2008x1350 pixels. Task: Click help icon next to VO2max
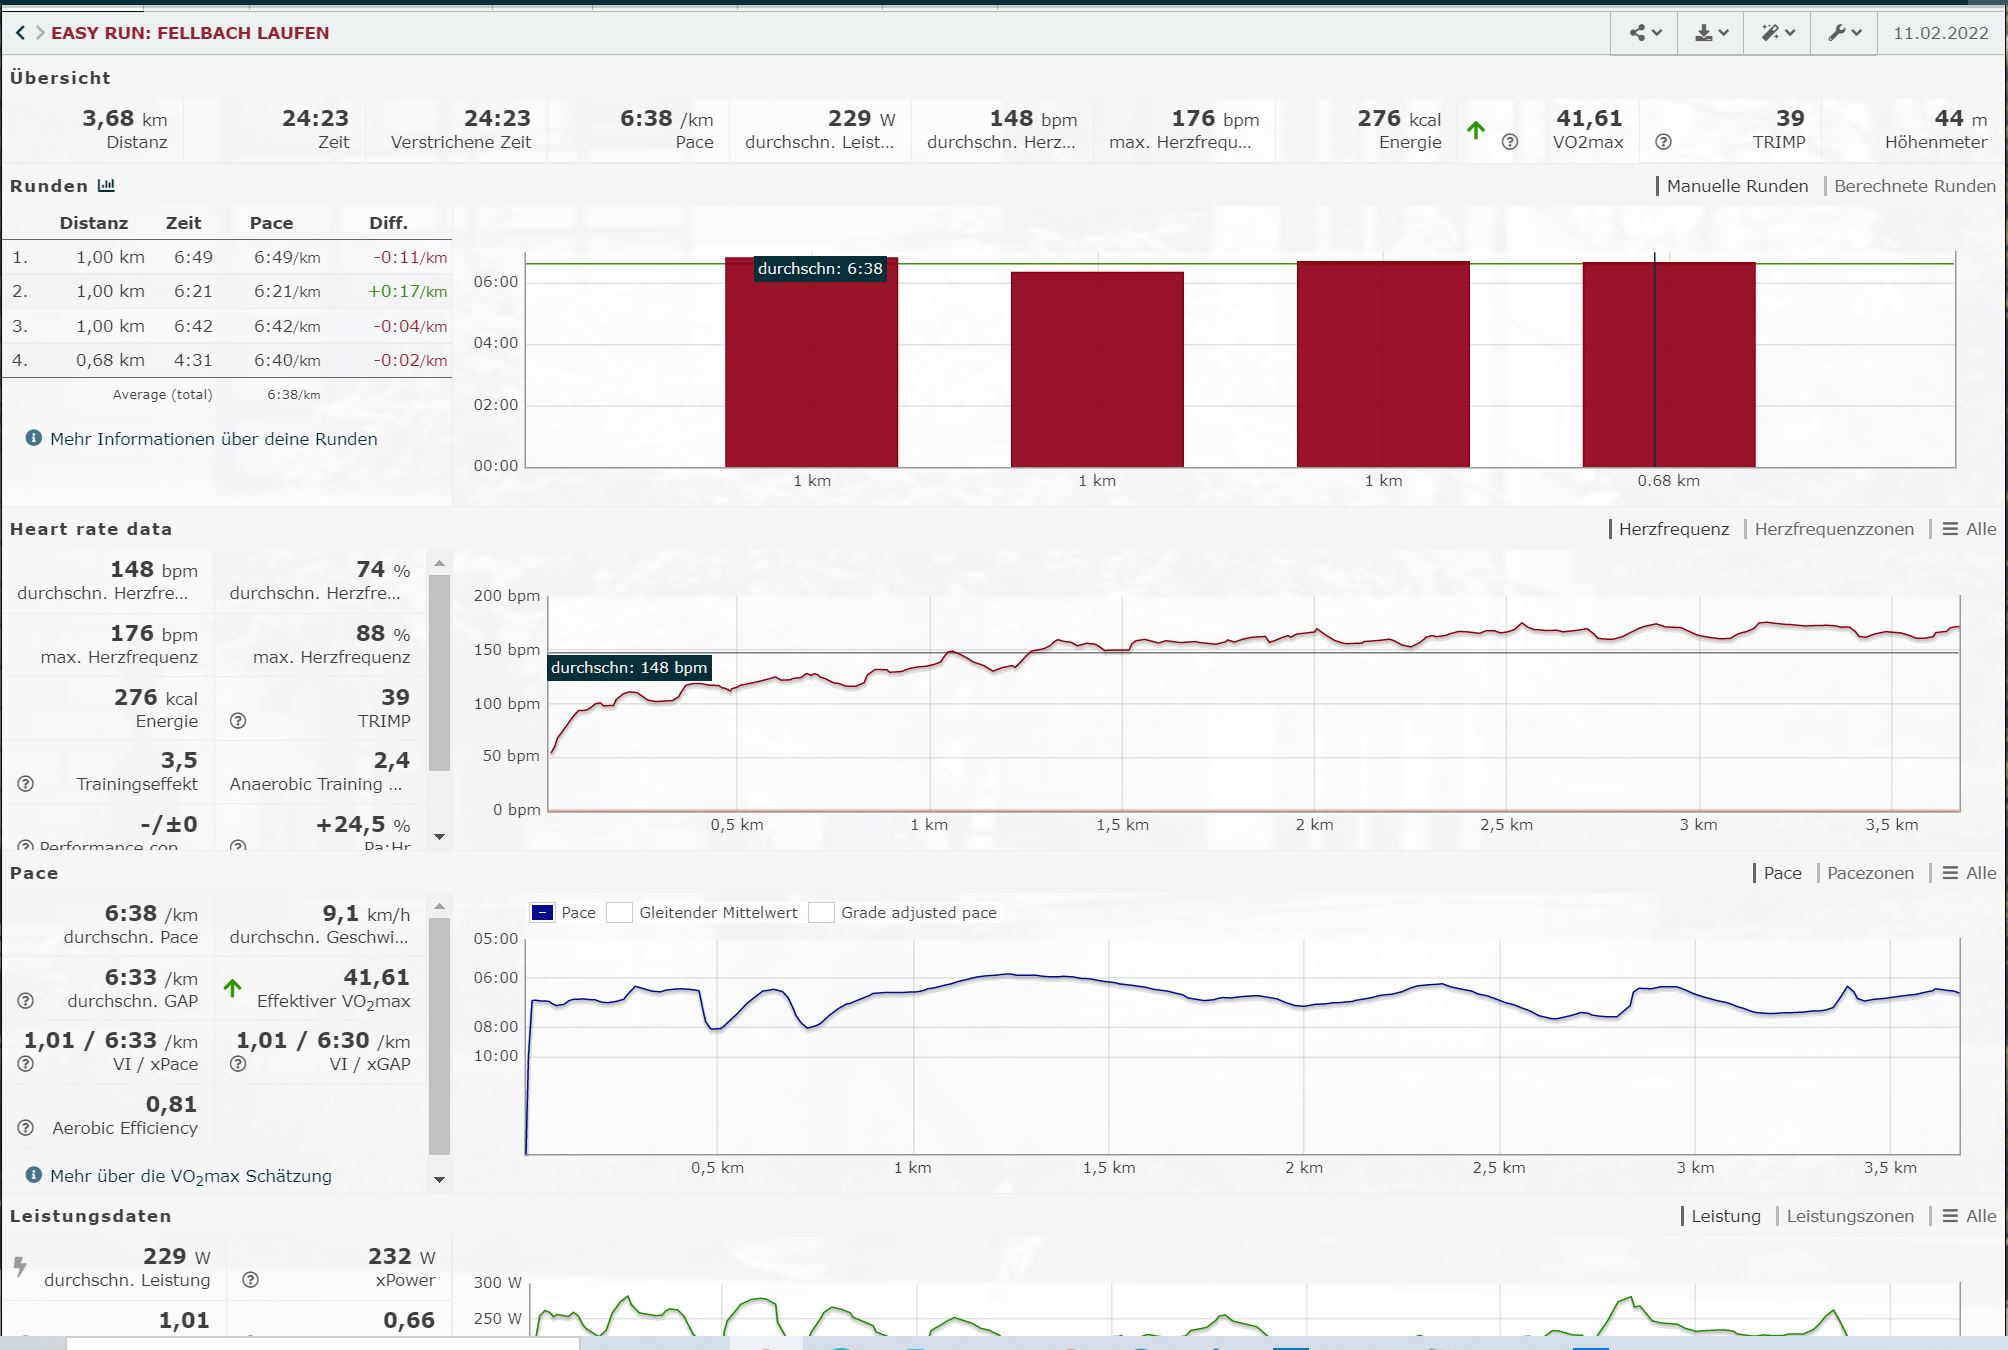(x=1510, y=142)
